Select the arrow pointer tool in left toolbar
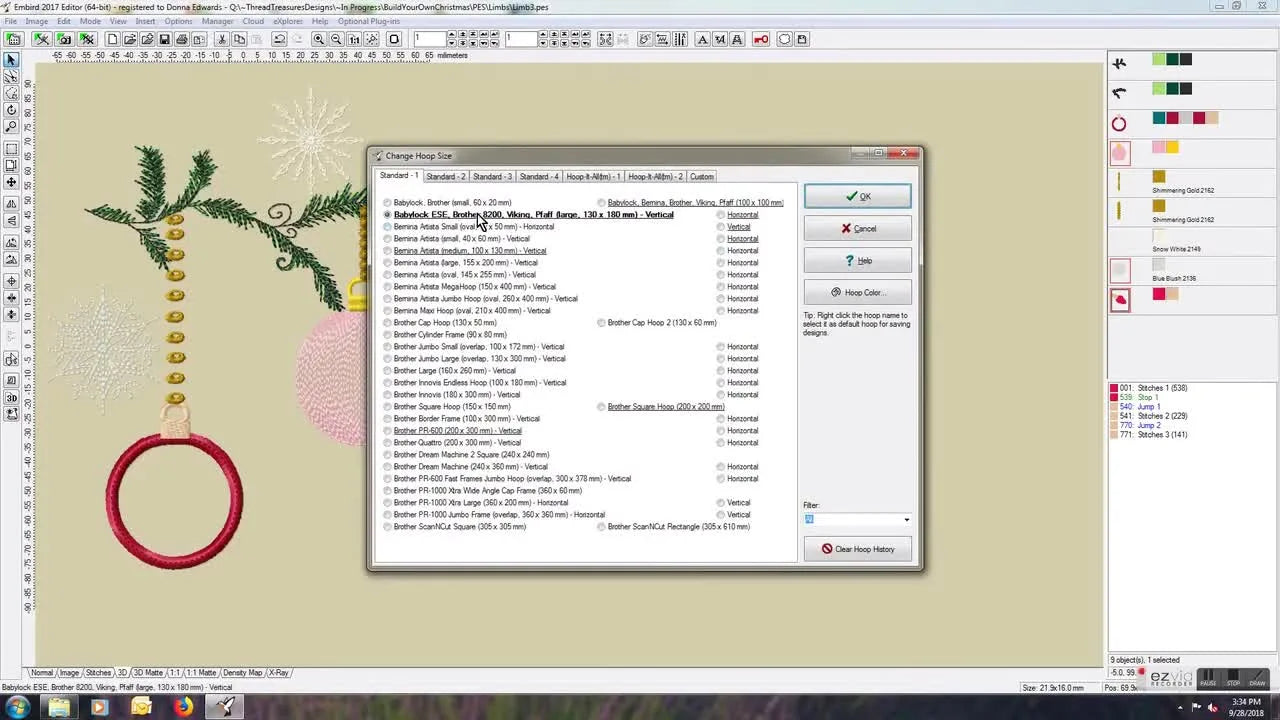Viewport: 1280px width, 720px height. [x=11, y=61]
